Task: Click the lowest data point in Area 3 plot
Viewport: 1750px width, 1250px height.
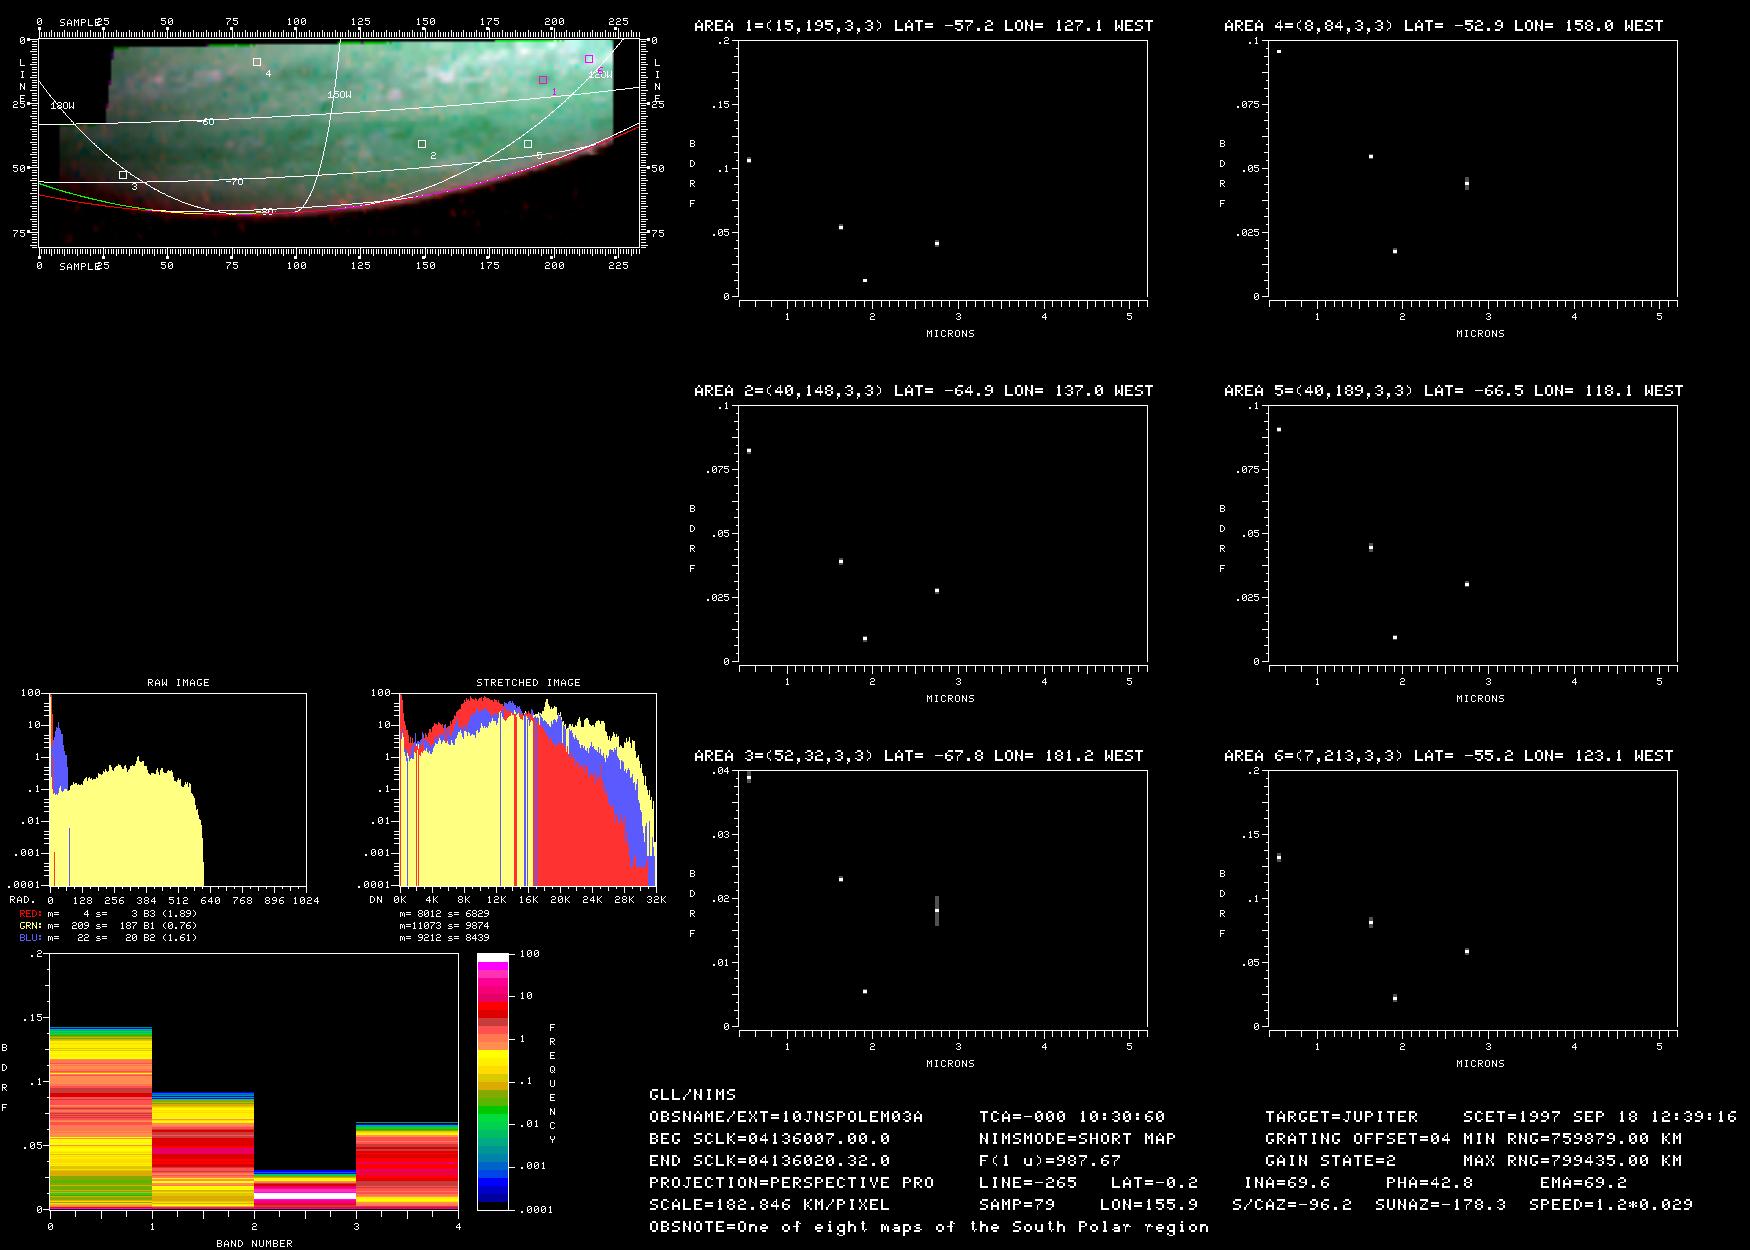Action: click(865, 991)
